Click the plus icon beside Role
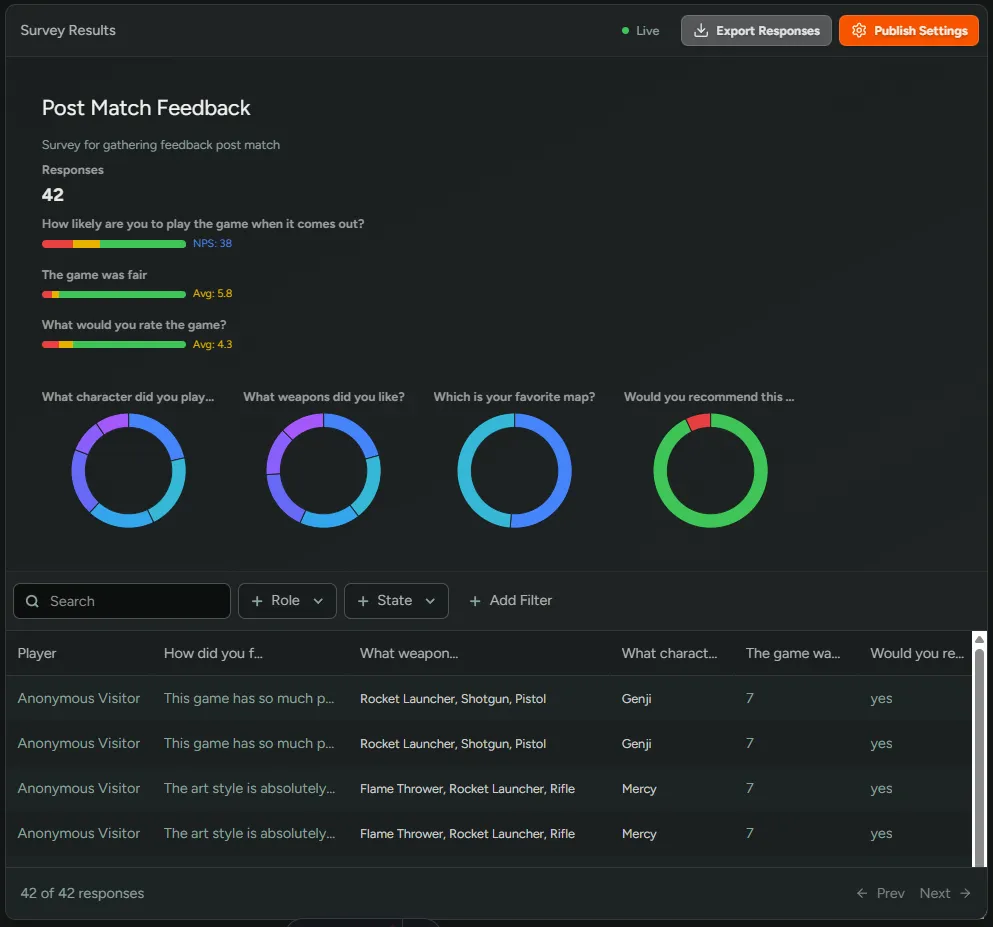This screenshot has height=927, width=993. tap(257, 601)
